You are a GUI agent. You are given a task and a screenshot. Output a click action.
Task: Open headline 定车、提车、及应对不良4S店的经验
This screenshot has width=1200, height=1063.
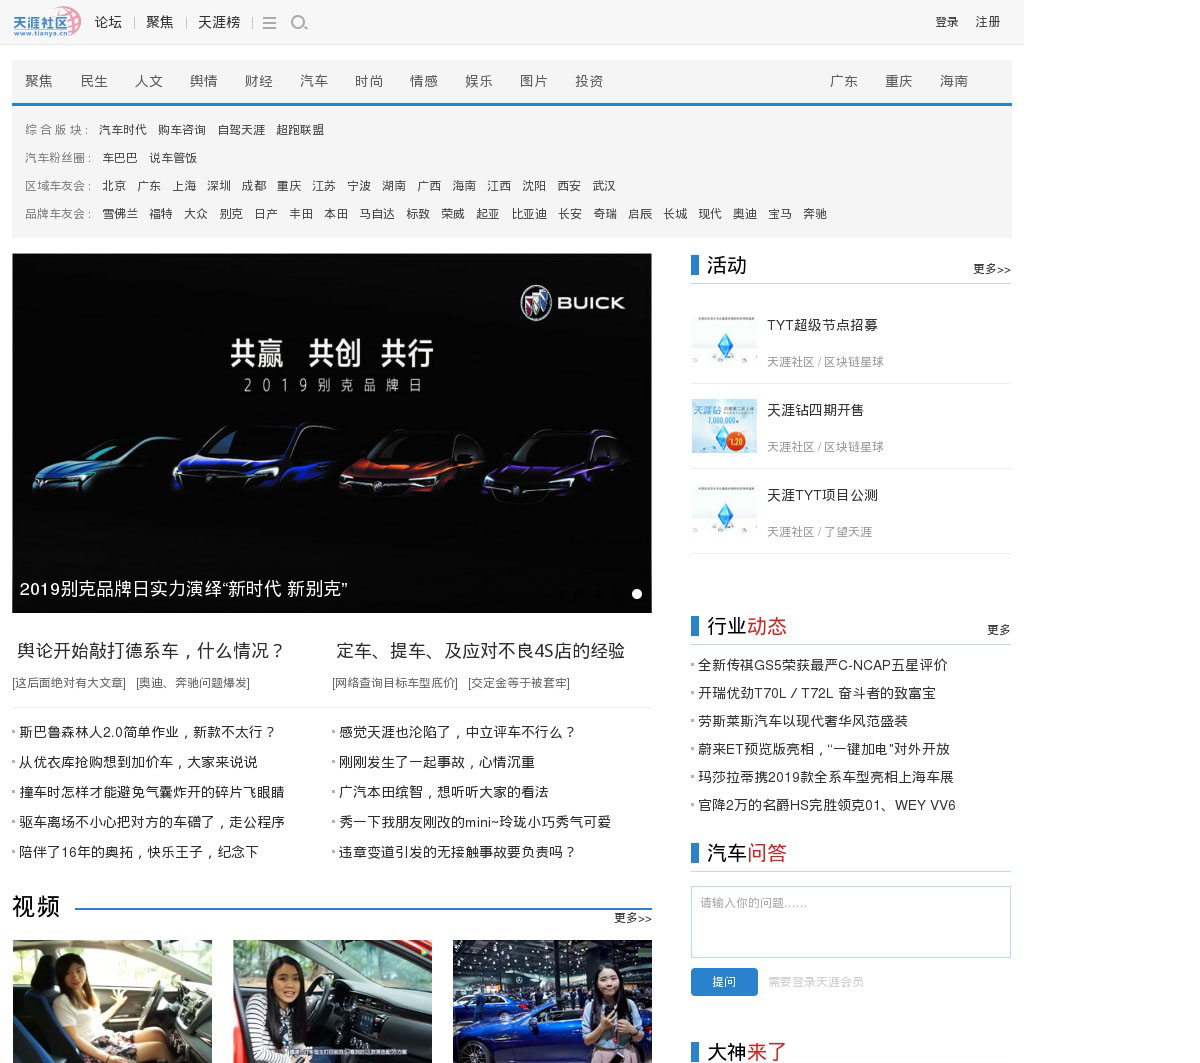tap(481, 651)
